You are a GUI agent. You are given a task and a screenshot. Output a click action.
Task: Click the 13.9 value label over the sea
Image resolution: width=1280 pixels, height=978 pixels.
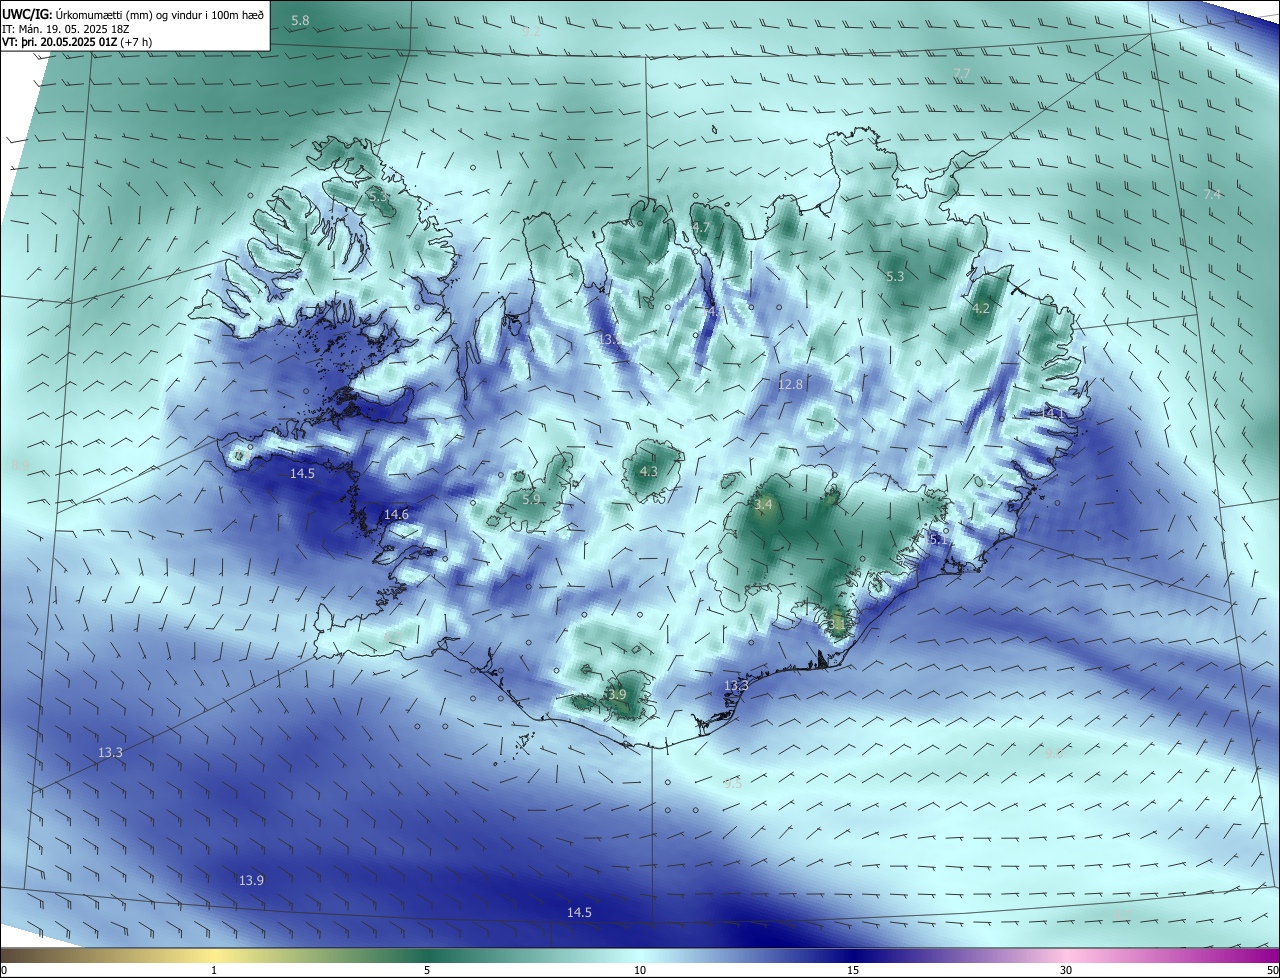point(251,880)
